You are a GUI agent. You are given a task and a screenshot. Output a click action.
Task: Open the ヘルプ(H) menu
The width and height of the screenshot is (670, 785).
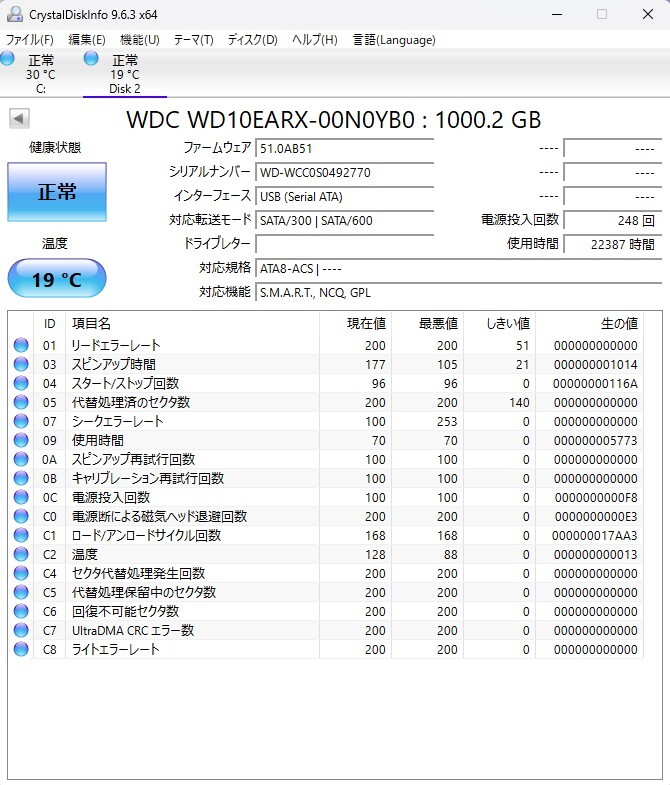(x=314, y=40)
